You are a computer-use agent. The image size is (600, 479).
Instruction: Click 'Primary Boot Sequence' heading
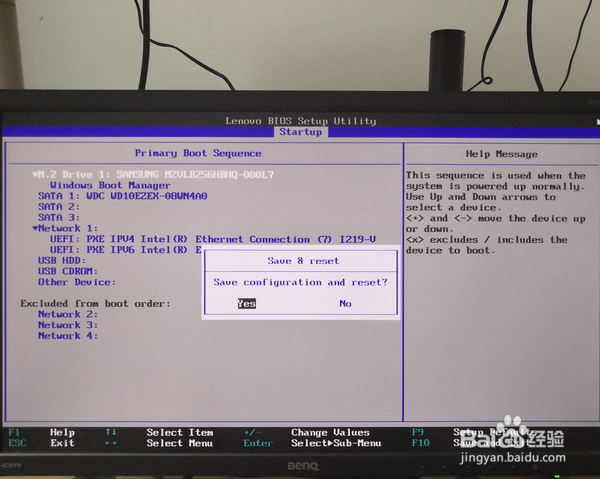coord(198,153)
